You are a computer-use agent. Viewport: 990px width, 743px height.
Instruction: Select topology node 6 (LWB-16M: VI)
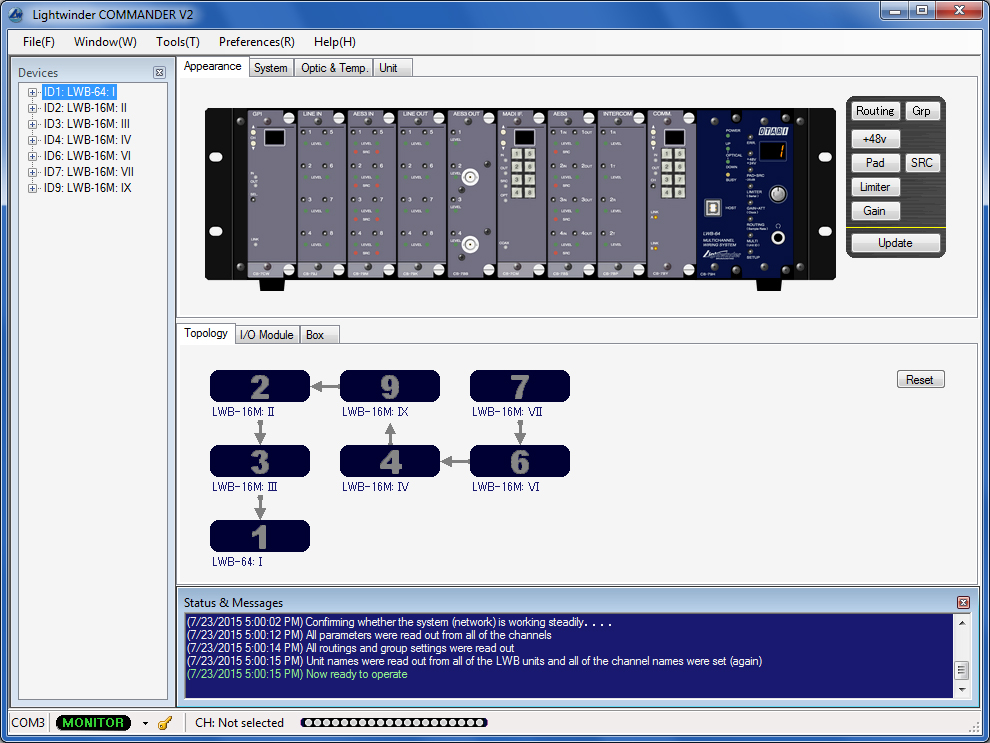point(520,461)
